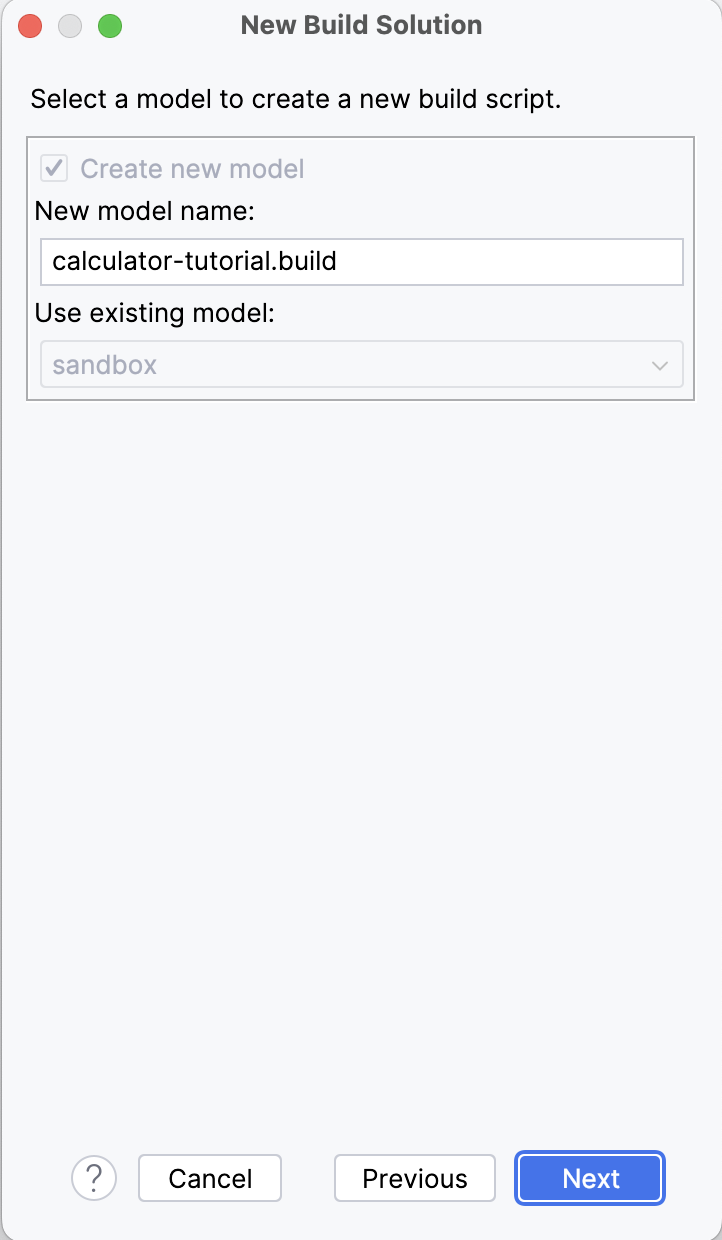Click the word 'build' in the name field
Viewport: 722px width, 1240px height.
308,262
